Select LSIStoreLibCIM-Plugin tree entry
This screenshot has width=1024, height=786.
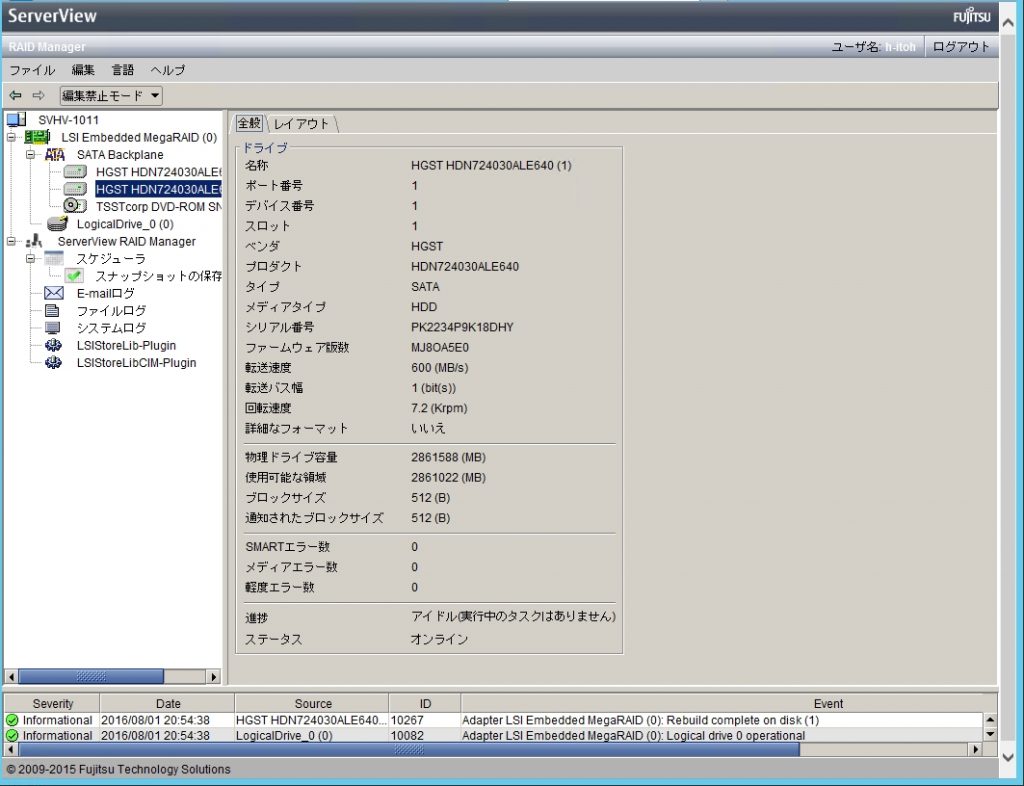(136, 362)
